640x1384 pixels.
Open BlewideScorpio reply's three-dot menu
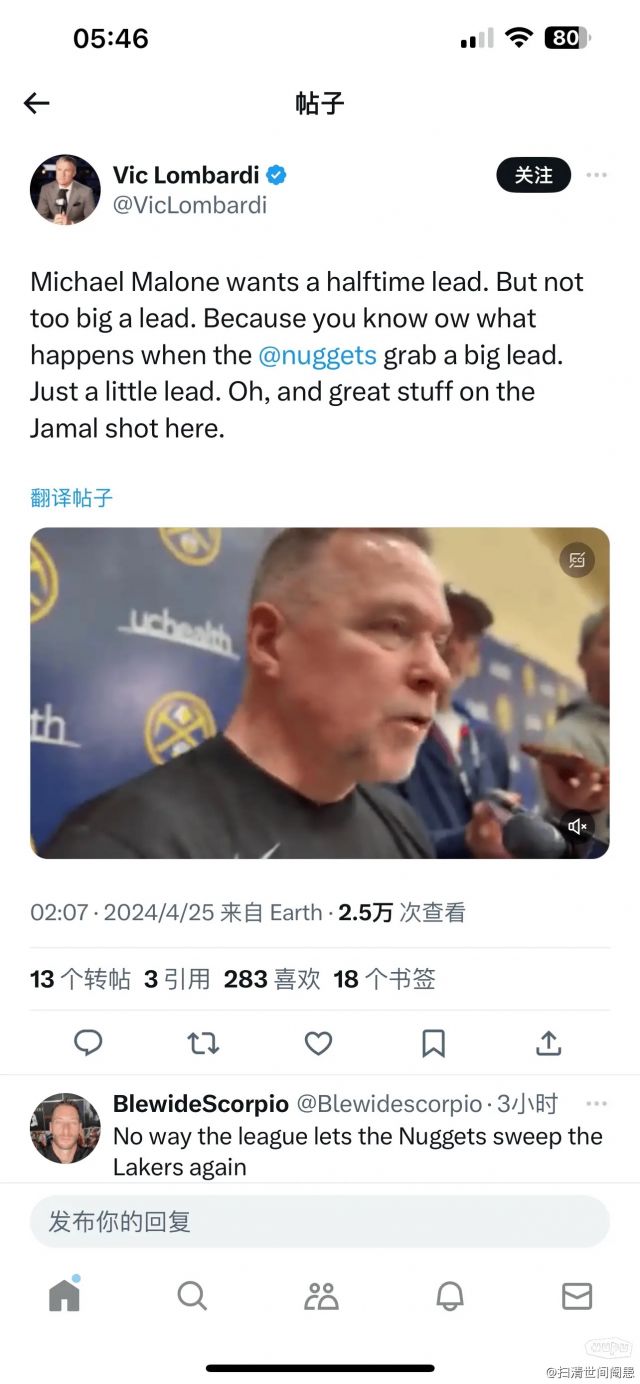[x=597, y=1104]
